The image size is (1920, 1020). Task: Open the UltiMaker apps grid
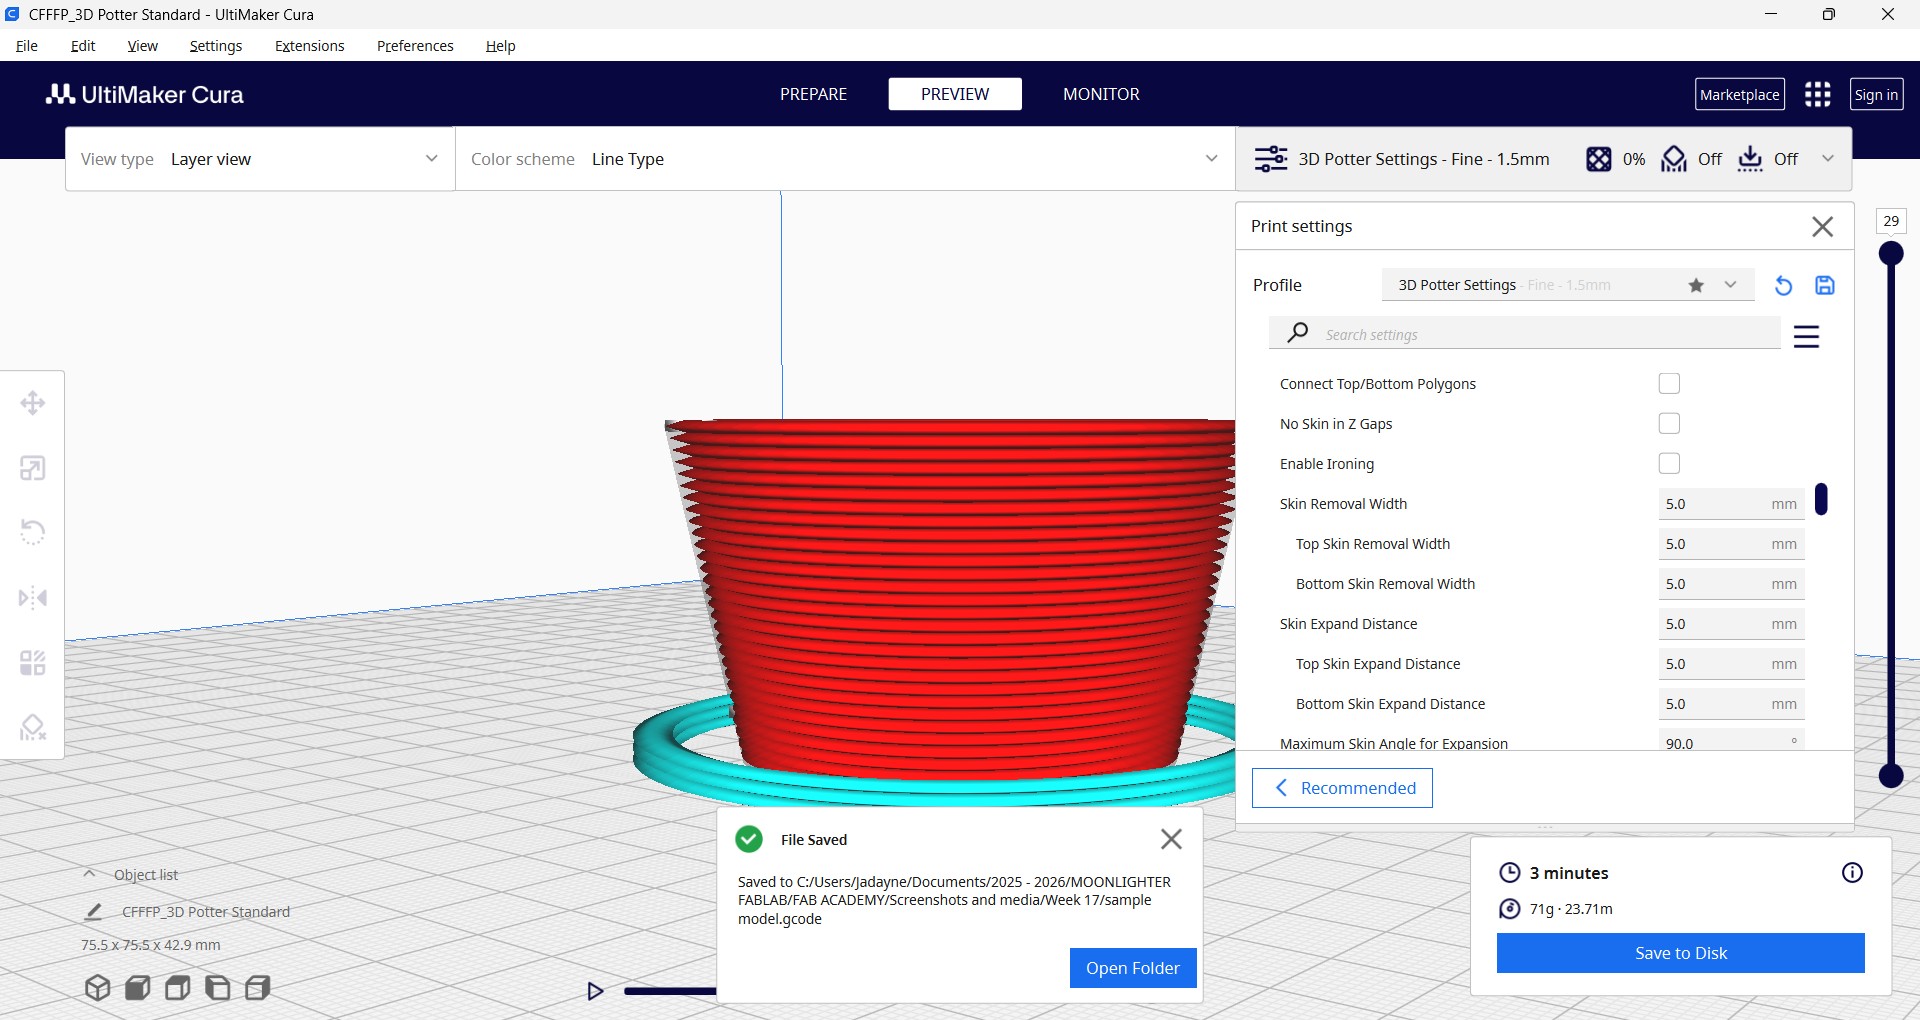pos(1817,94)
